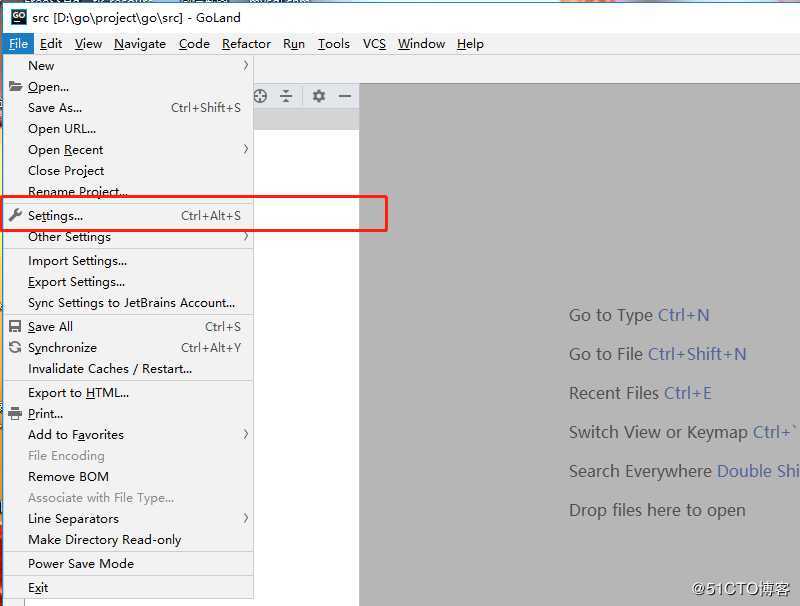Click the collapse all icon in project toolbar
Screen dimensions: 800x606
click(286, 96)
